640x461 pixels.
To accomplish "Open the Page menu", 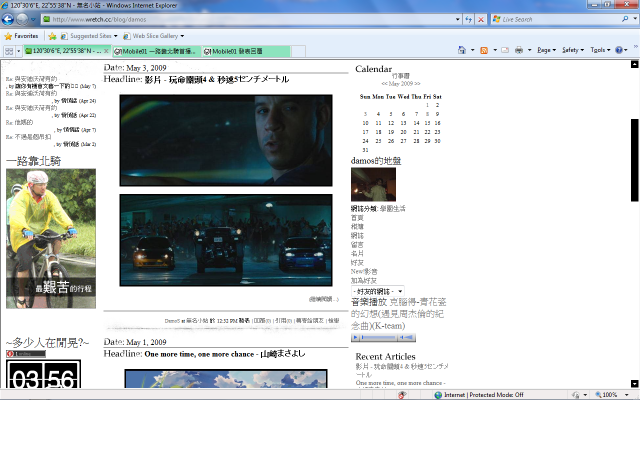I will [546, 50].
